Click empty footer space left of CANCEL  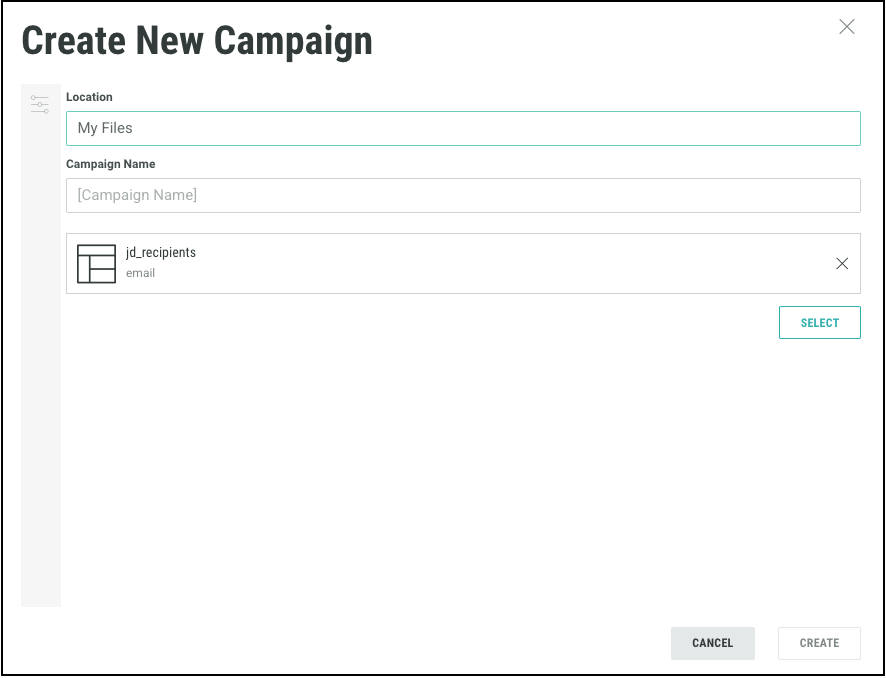pos(350,643)
